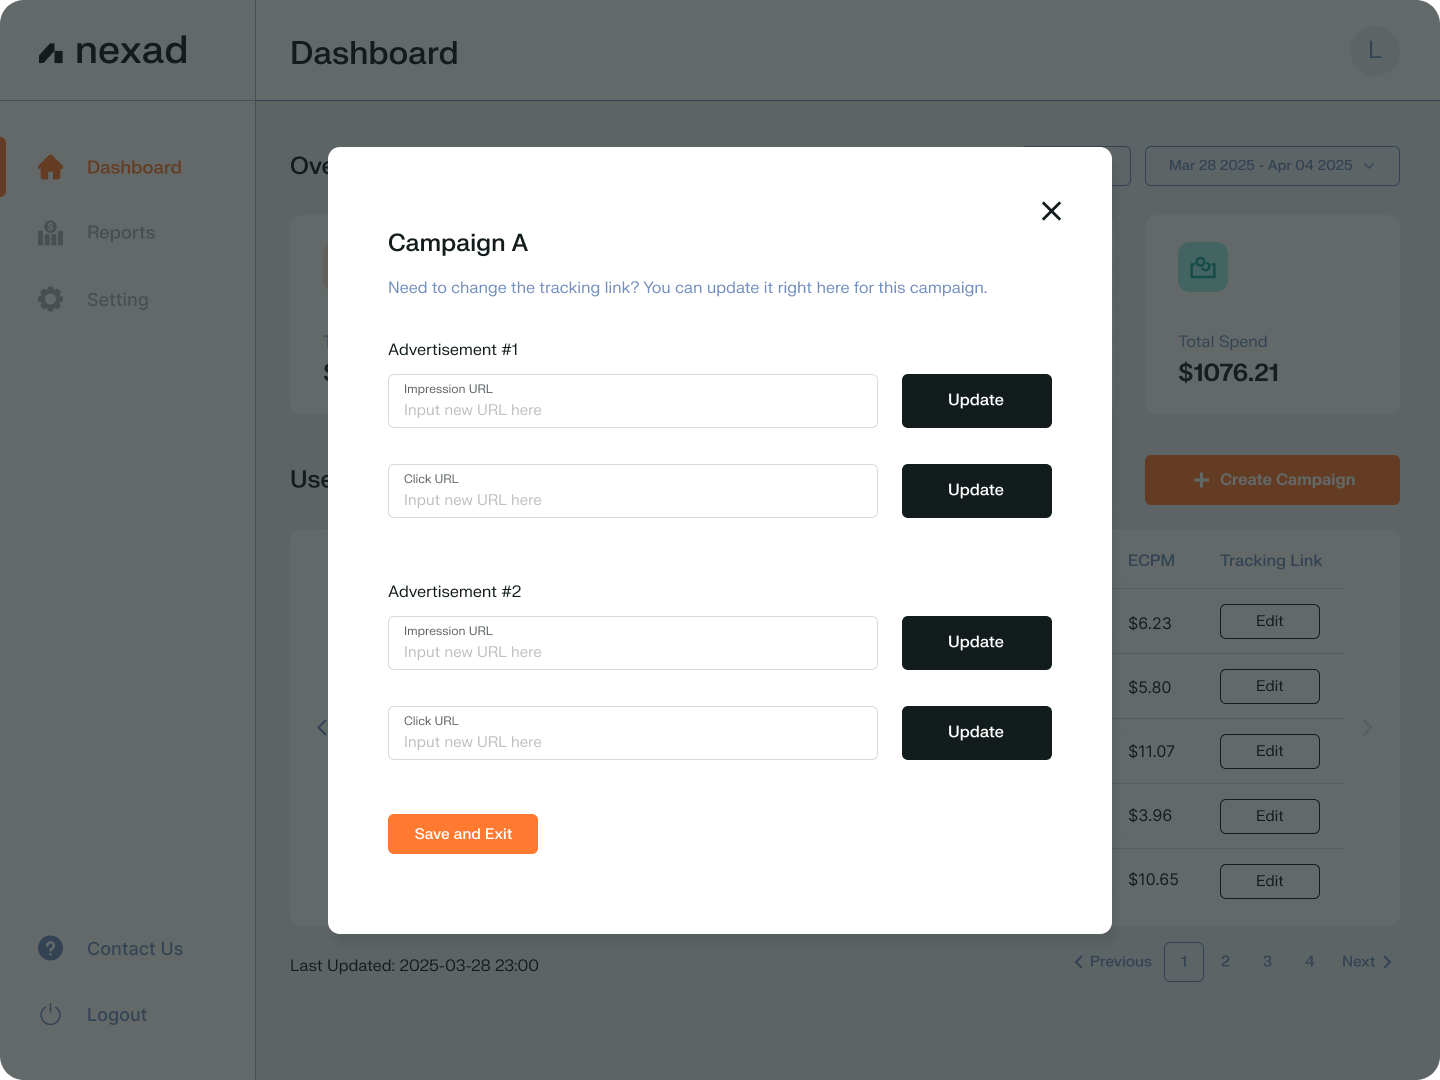Click the ECPM column header
The width and height of the screenshot is (1440, 1080).
(1151, 561)
